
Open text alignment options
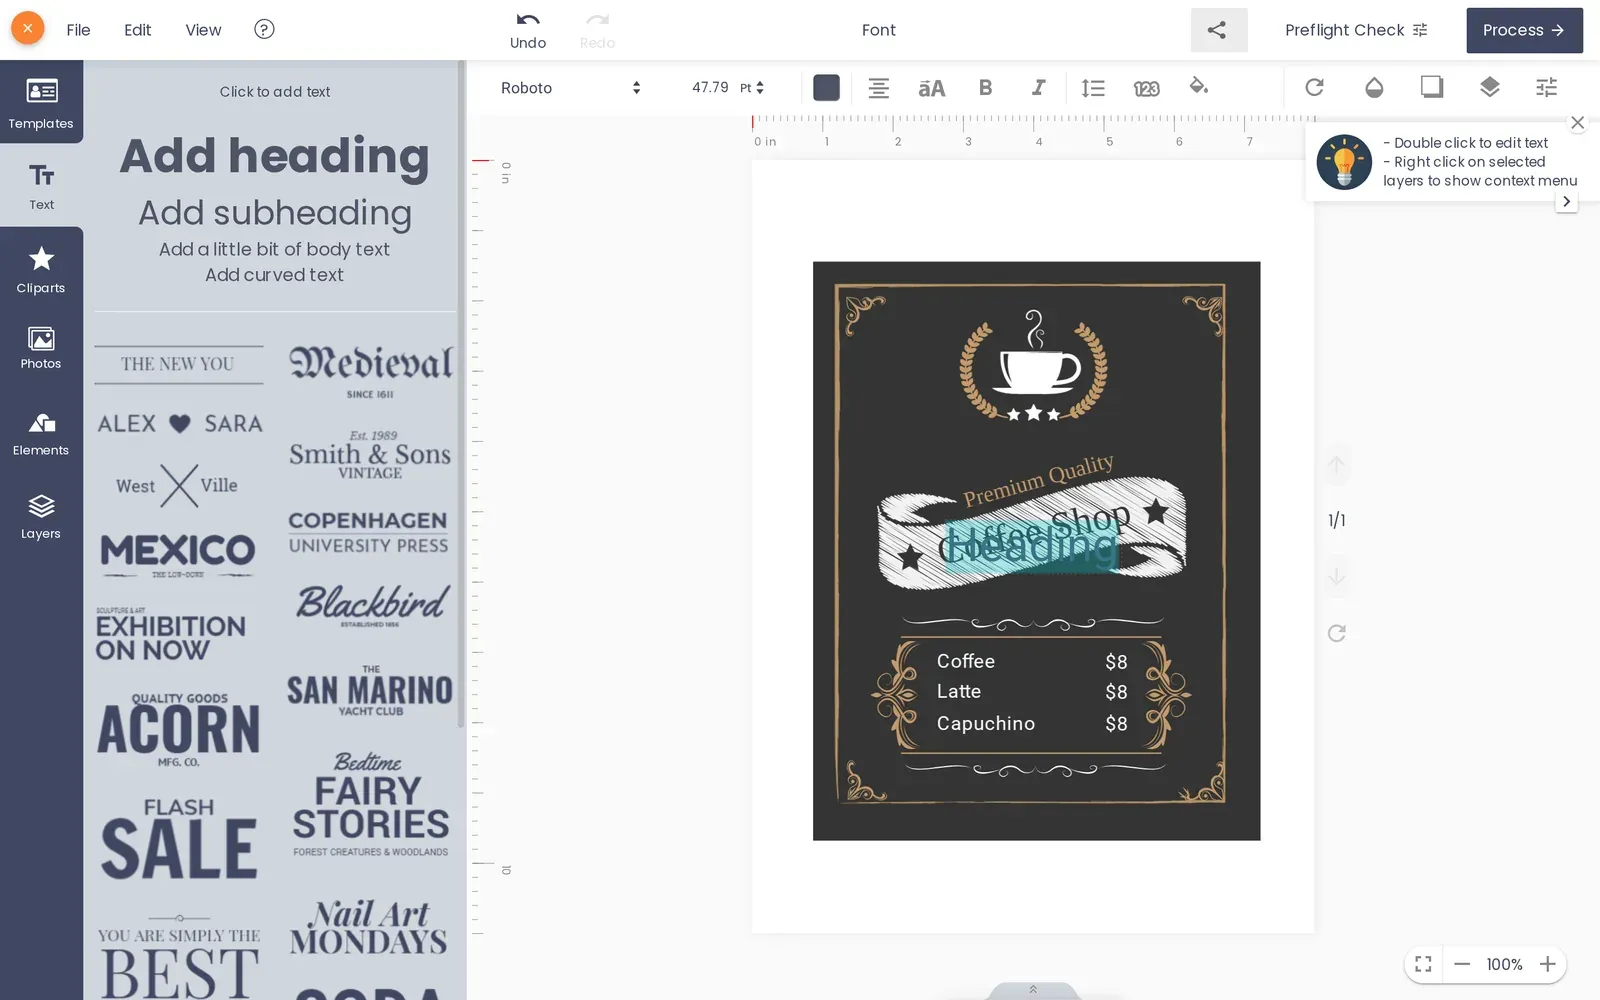click(878, 88)
